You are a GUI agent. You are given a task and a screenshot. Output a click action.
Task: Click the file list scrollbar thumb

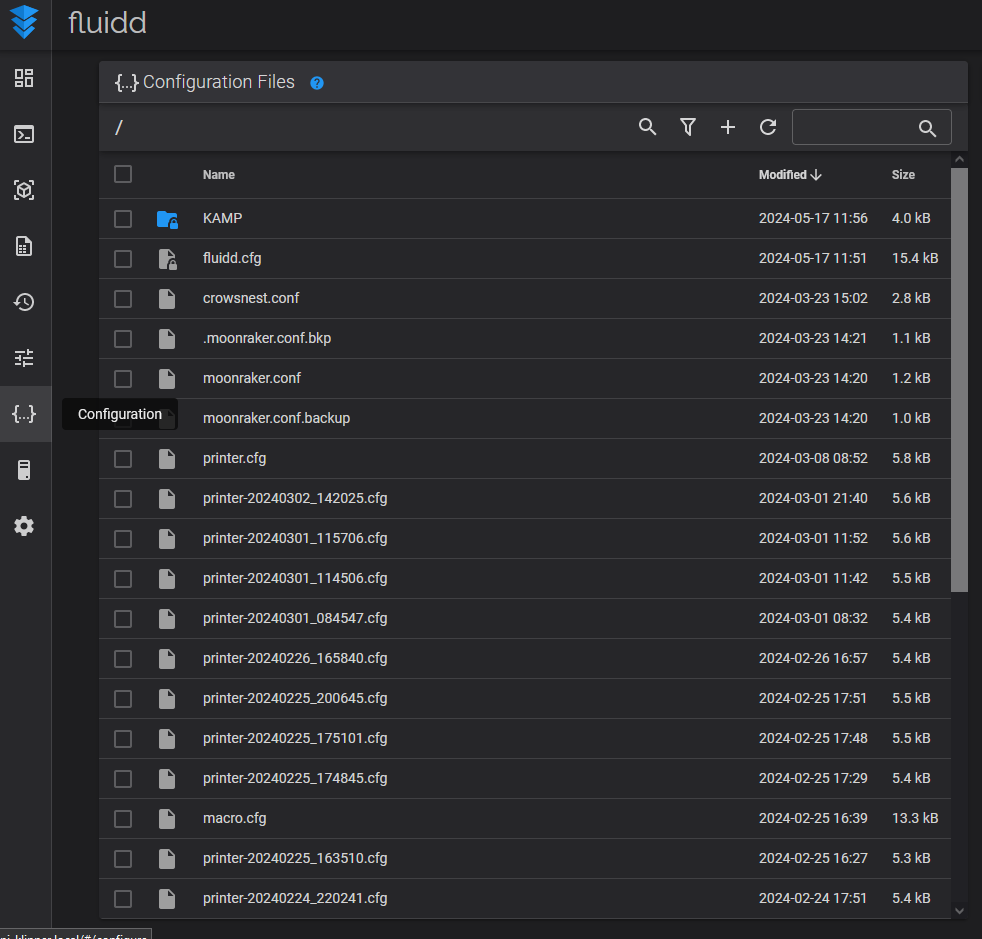pos(959,380)
